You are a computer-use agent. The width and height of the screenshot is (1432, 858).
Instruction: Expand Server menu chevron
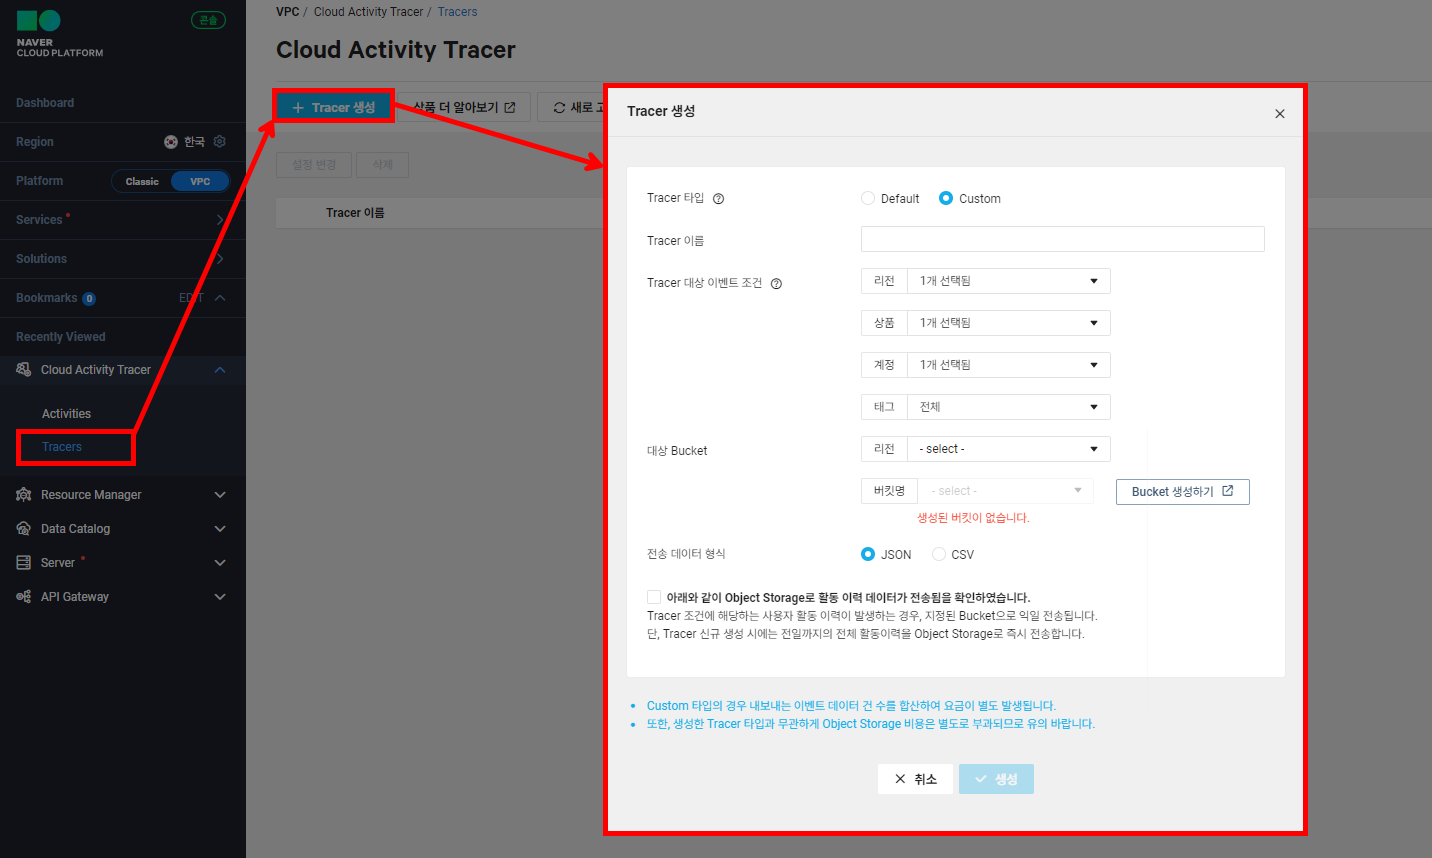pyautogui.click(x=220, y=563)
